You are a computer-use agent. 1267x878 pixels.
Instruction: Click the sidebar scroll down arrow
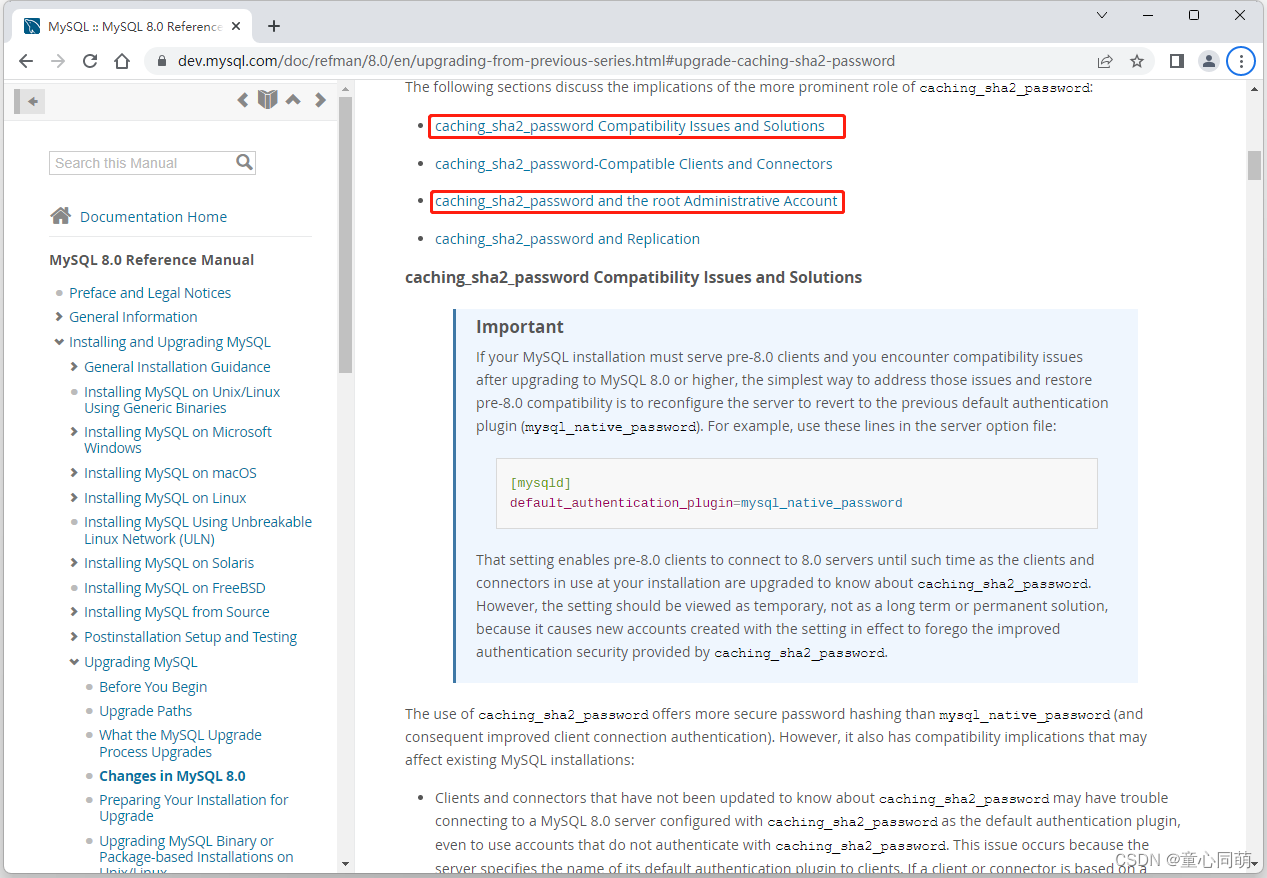pyautogui.click(x=345, y=863)
